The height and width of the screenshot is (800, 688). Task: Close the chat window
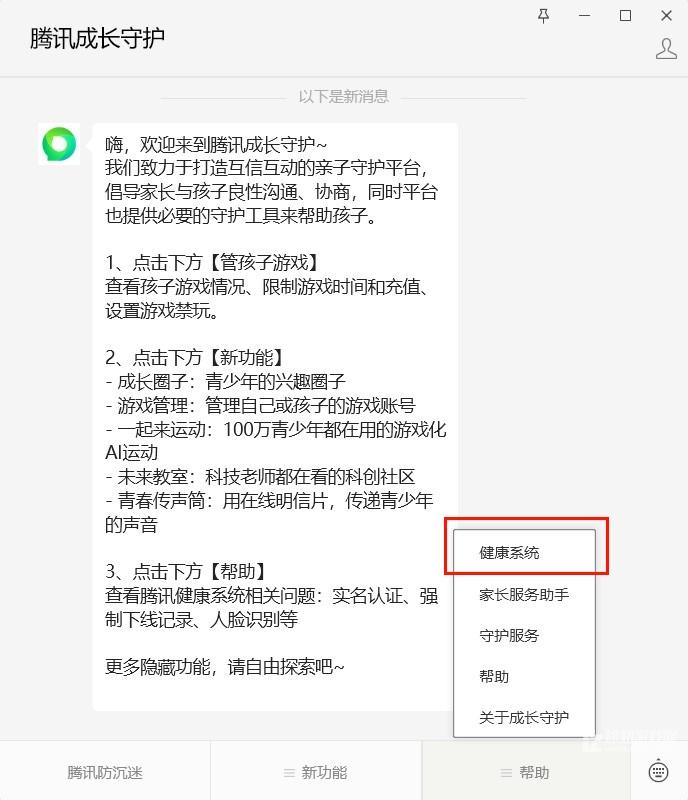click(x=666, y=16)
